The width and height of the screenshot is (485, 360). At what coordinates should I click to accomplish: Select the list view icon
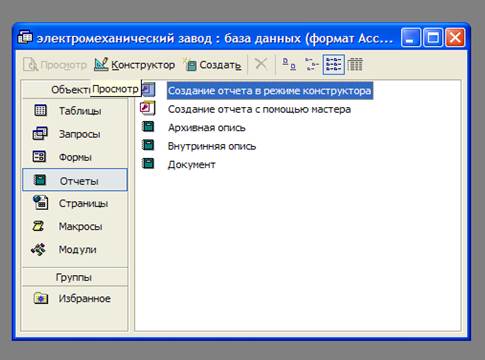(333, 64)
